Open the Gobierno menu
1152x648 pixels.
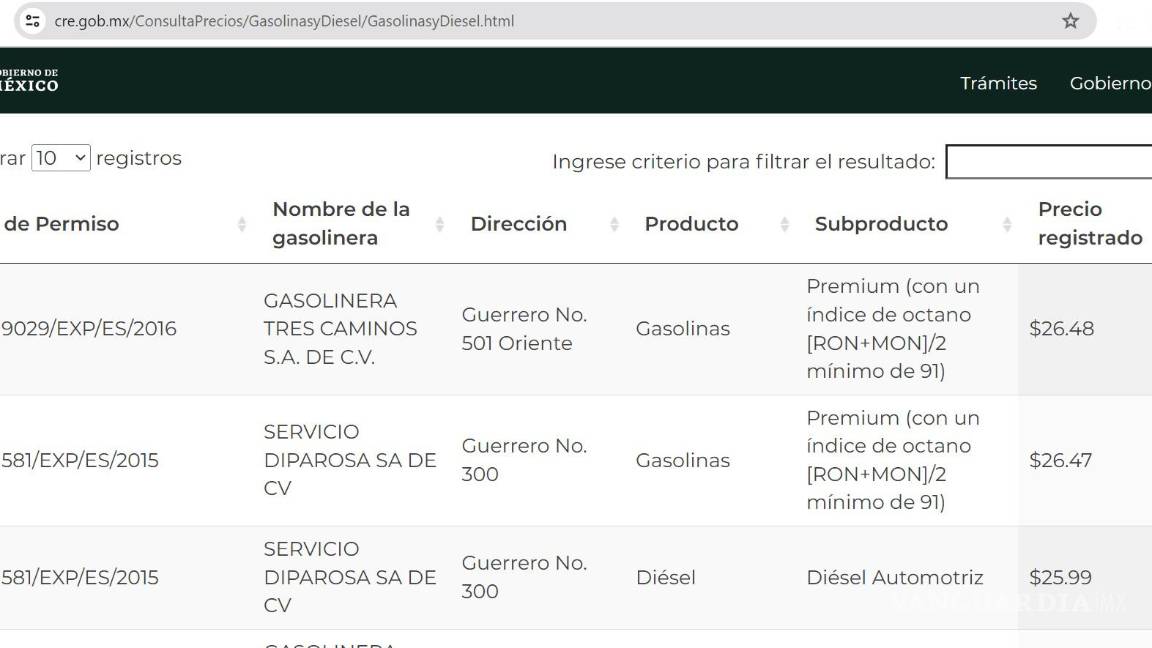pyautogui.click(x=1110, y=83)
